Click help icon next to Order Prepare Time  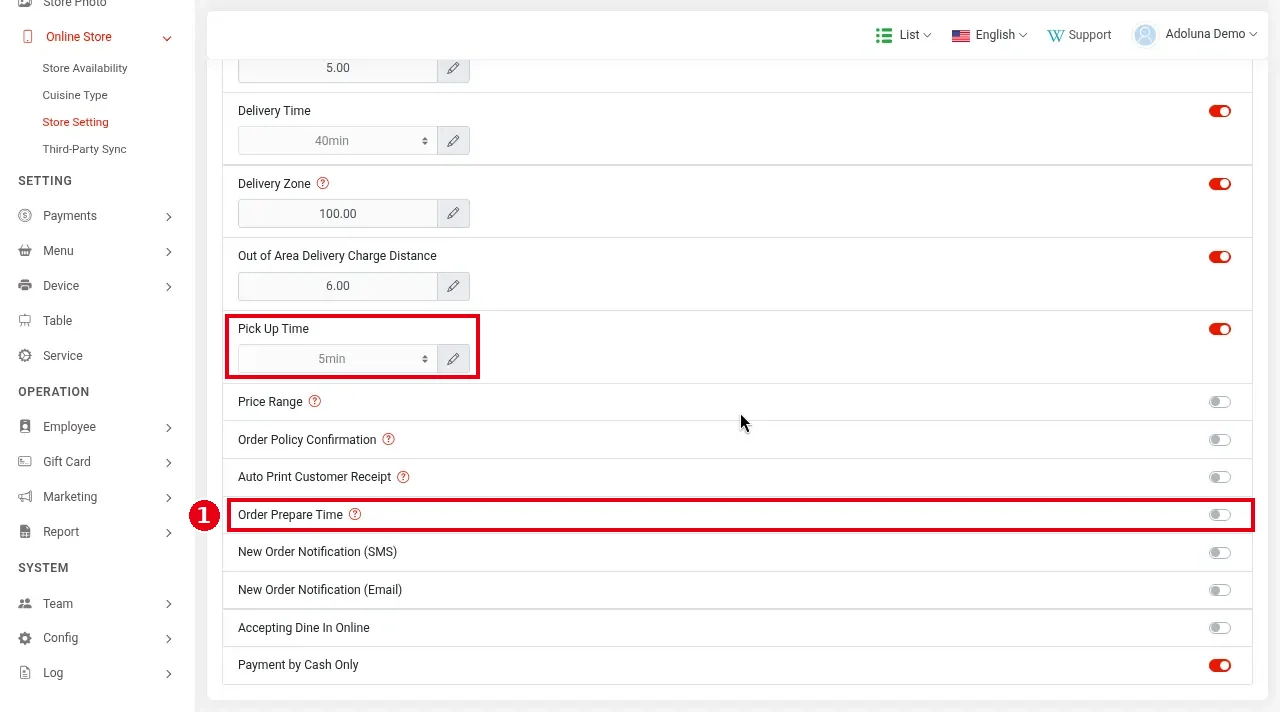[355, 515]
